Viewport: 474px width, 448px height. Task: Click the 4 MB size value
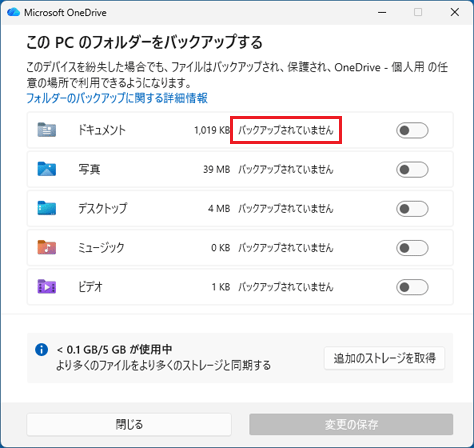(x=219, y=209)
